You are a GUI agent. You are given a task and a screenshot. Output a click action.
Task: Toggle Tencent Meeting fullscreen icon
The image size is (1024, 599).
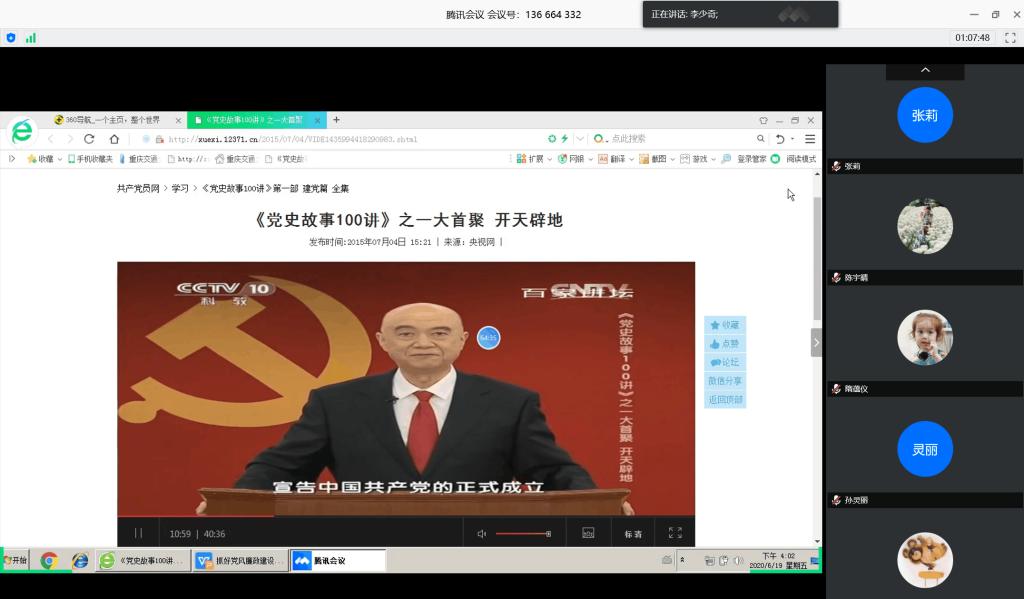(x=1010, y=38)
